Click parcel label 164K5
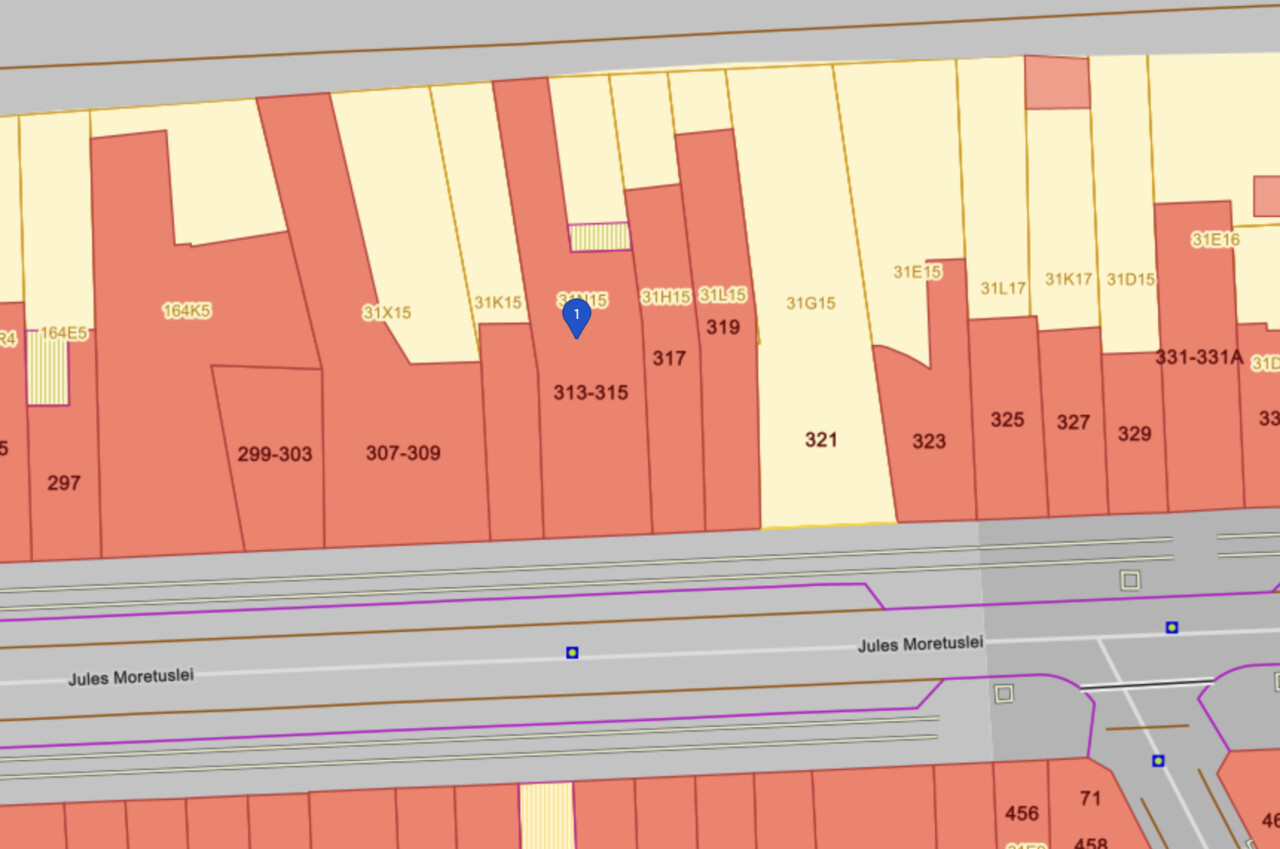 [186, 311]
